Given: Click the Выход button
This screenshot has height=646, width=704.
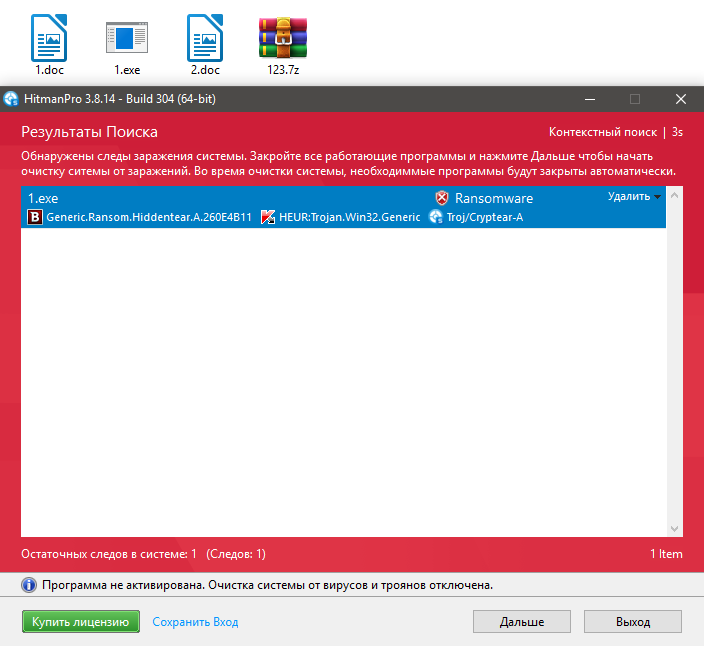Looking at the screenshot, I should (x=633, y=622).
